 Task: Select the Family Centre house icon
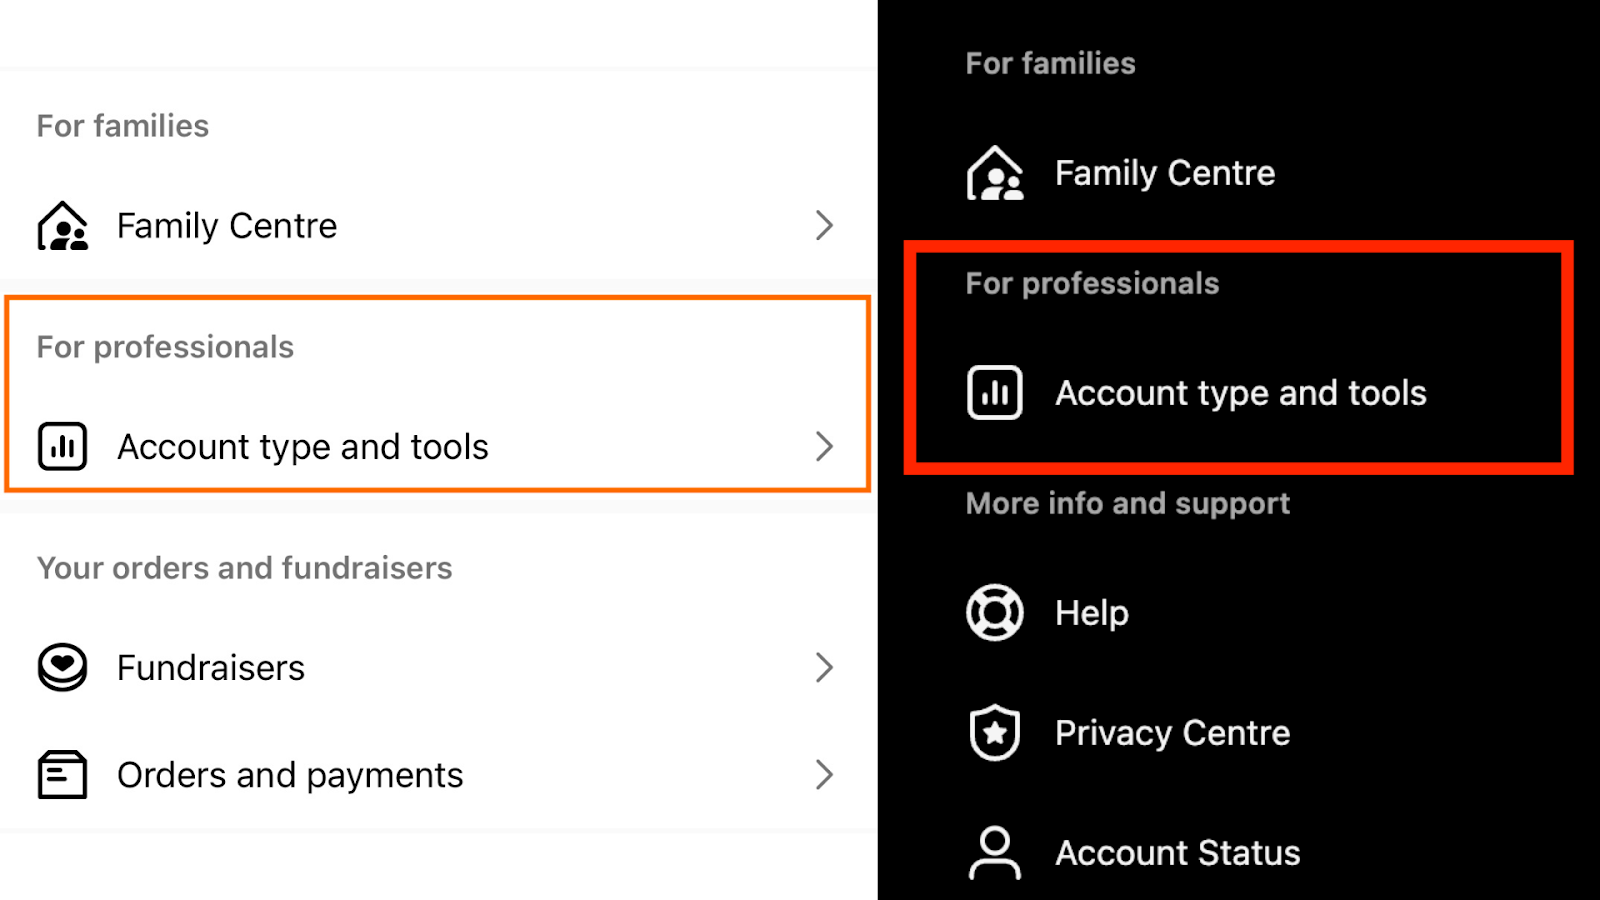tap(62, 226)
